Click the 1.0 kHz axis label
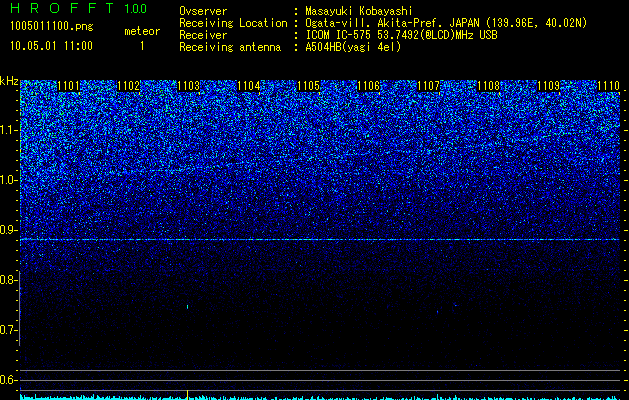Screen dimensions: 629x400 [8, 180]
